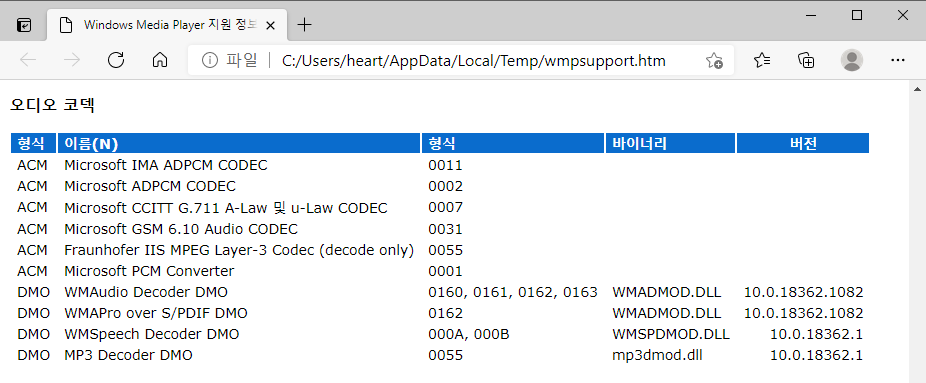Select Microsoft CCITT G.711 A-Law codec text
The image size is (926, 383).
(x=226, y=208)
